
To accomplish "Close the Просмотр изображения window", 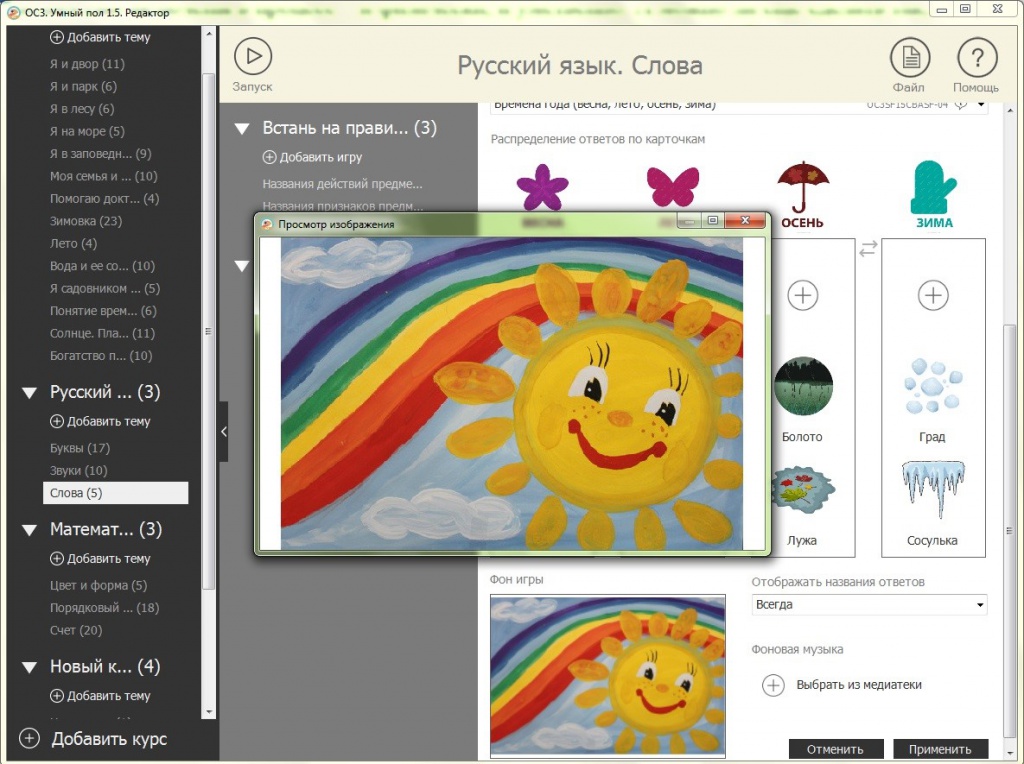I will coord(745,221).
